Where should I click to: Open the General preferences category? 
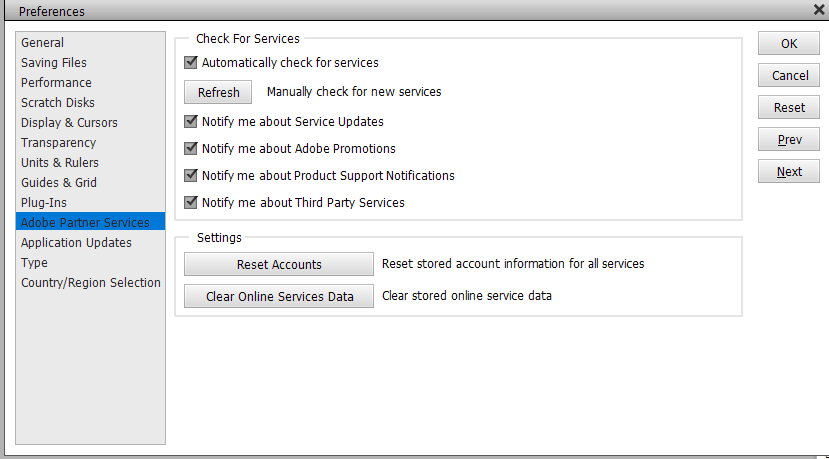(x=42, y=43)
